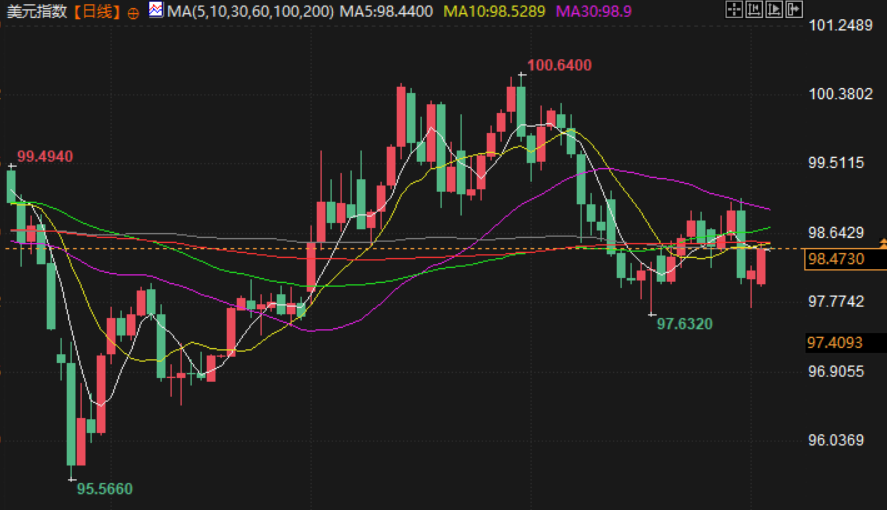Click the crosshair cursor icon at top right
The height and width of the screenshot is (510, 887).
[734, 9]
